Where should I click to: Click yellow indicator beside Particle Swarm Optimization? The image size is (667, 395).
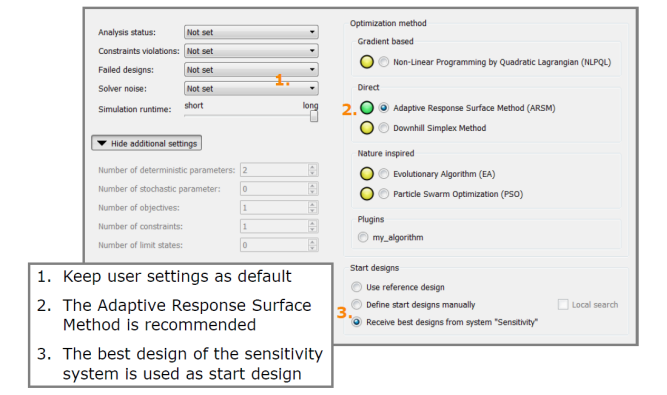click(367, 194)
